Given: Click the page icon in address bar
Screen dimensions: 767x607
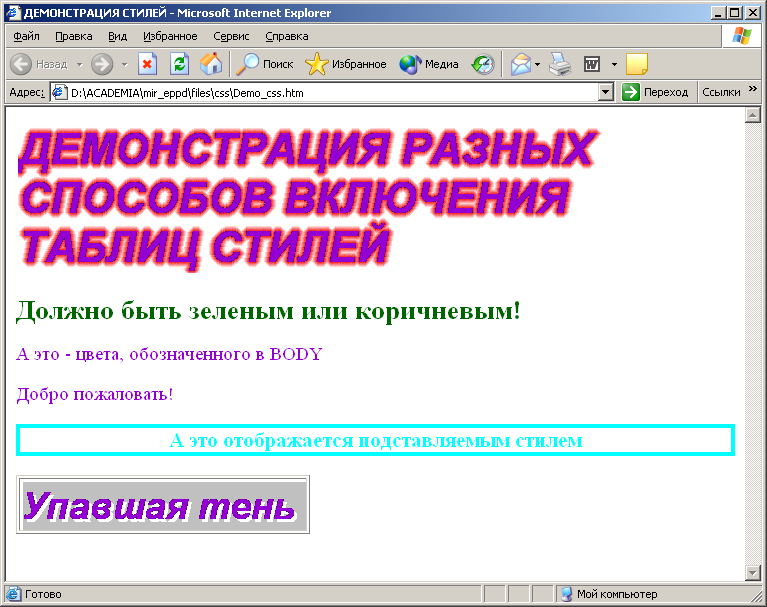Looking at the screenshot, I should (59, 92).
